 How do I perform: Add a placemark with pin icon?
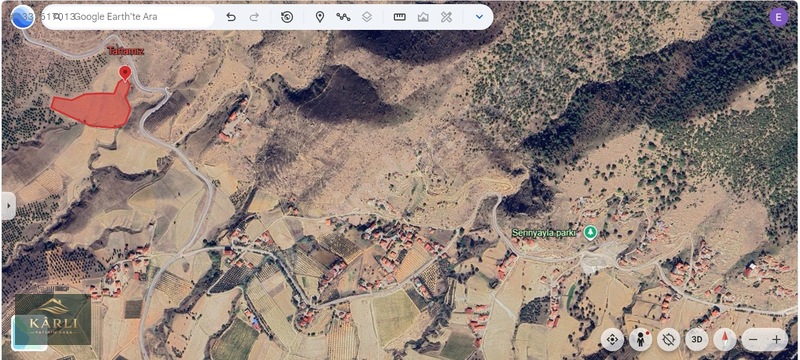[320, 17]
